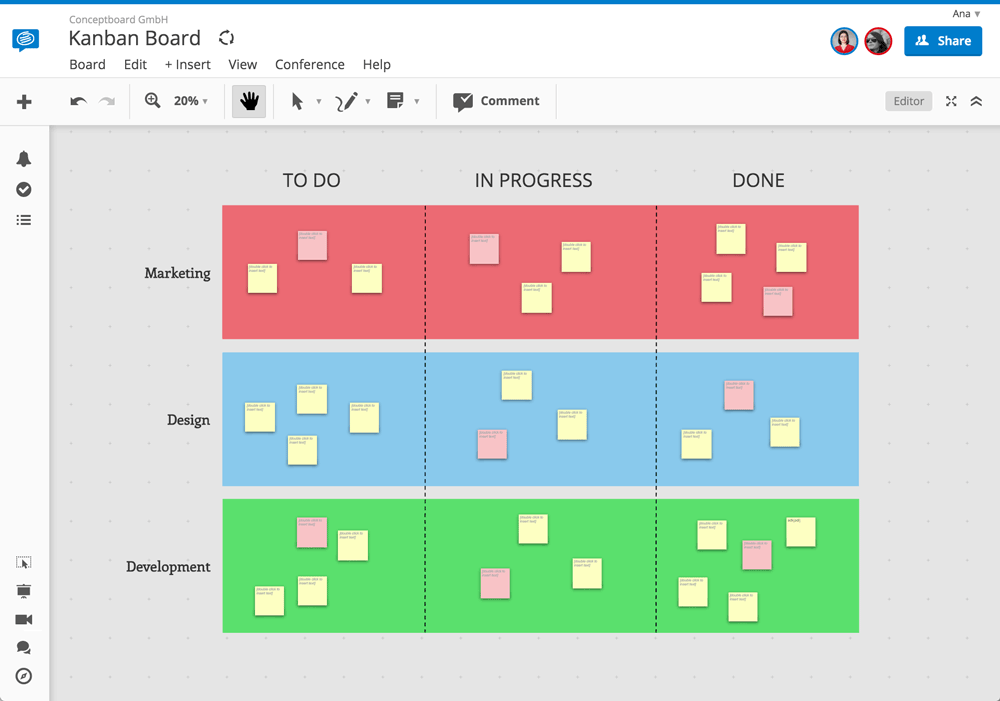Expand the pen tool options arrow
This screenshot has width=1000, height=701.
[x=368, y=101]
